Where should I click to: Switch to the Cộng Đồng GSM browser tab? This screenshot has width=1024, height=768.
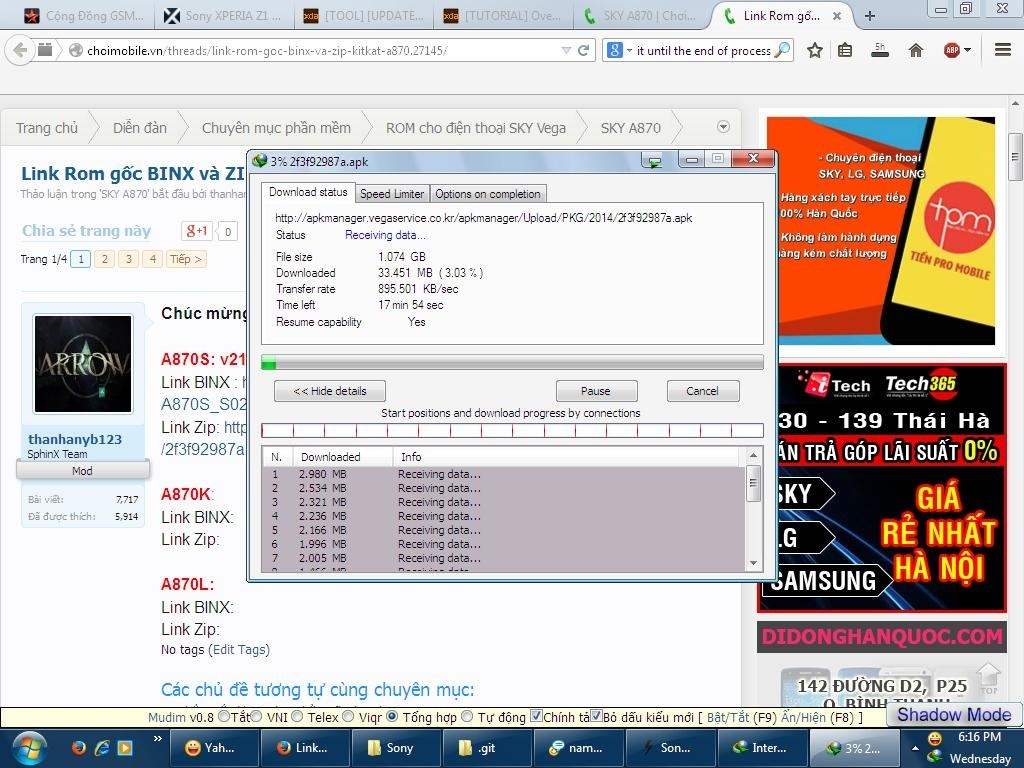point(83,16)
